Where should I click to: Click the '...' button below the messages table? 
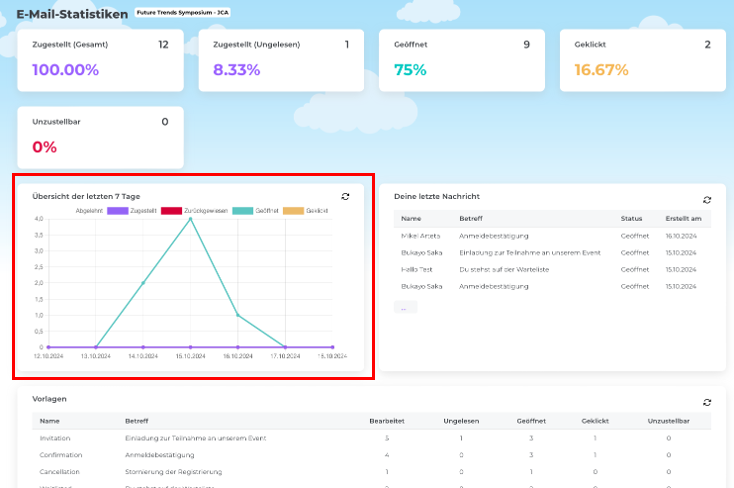(x=405, y=307)
